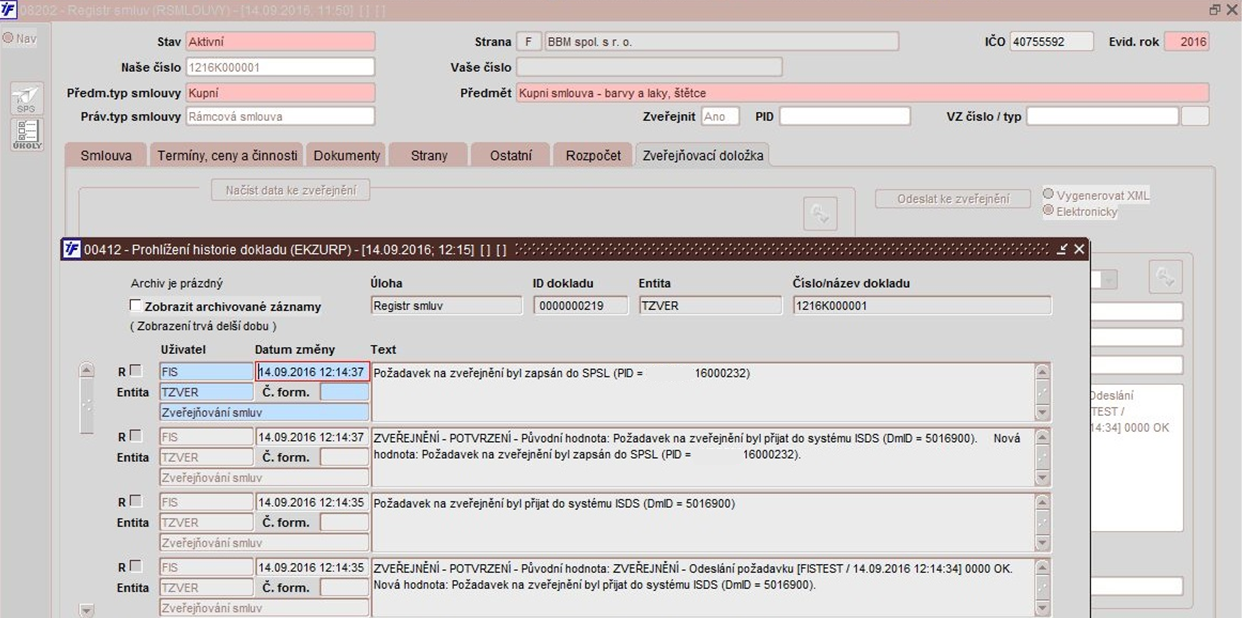
Task: Switch to the Dokumenty tab
Action: pos(347,155)
